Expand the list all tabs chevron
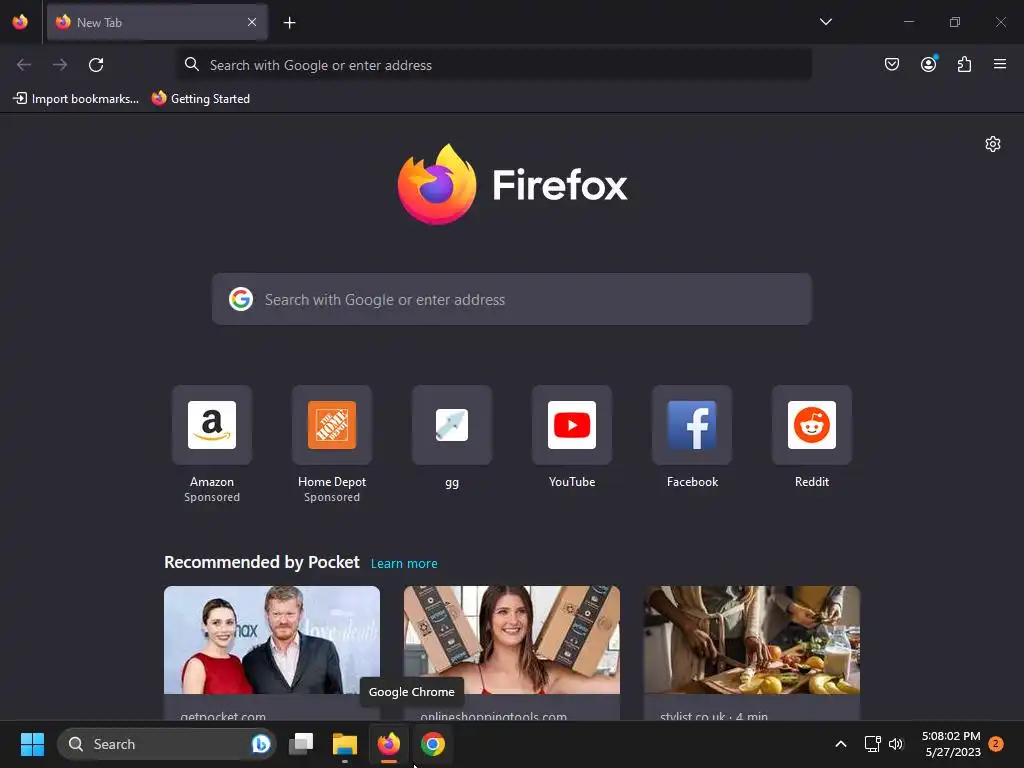The image size is (1024, 768). click(x=825, y=22)
